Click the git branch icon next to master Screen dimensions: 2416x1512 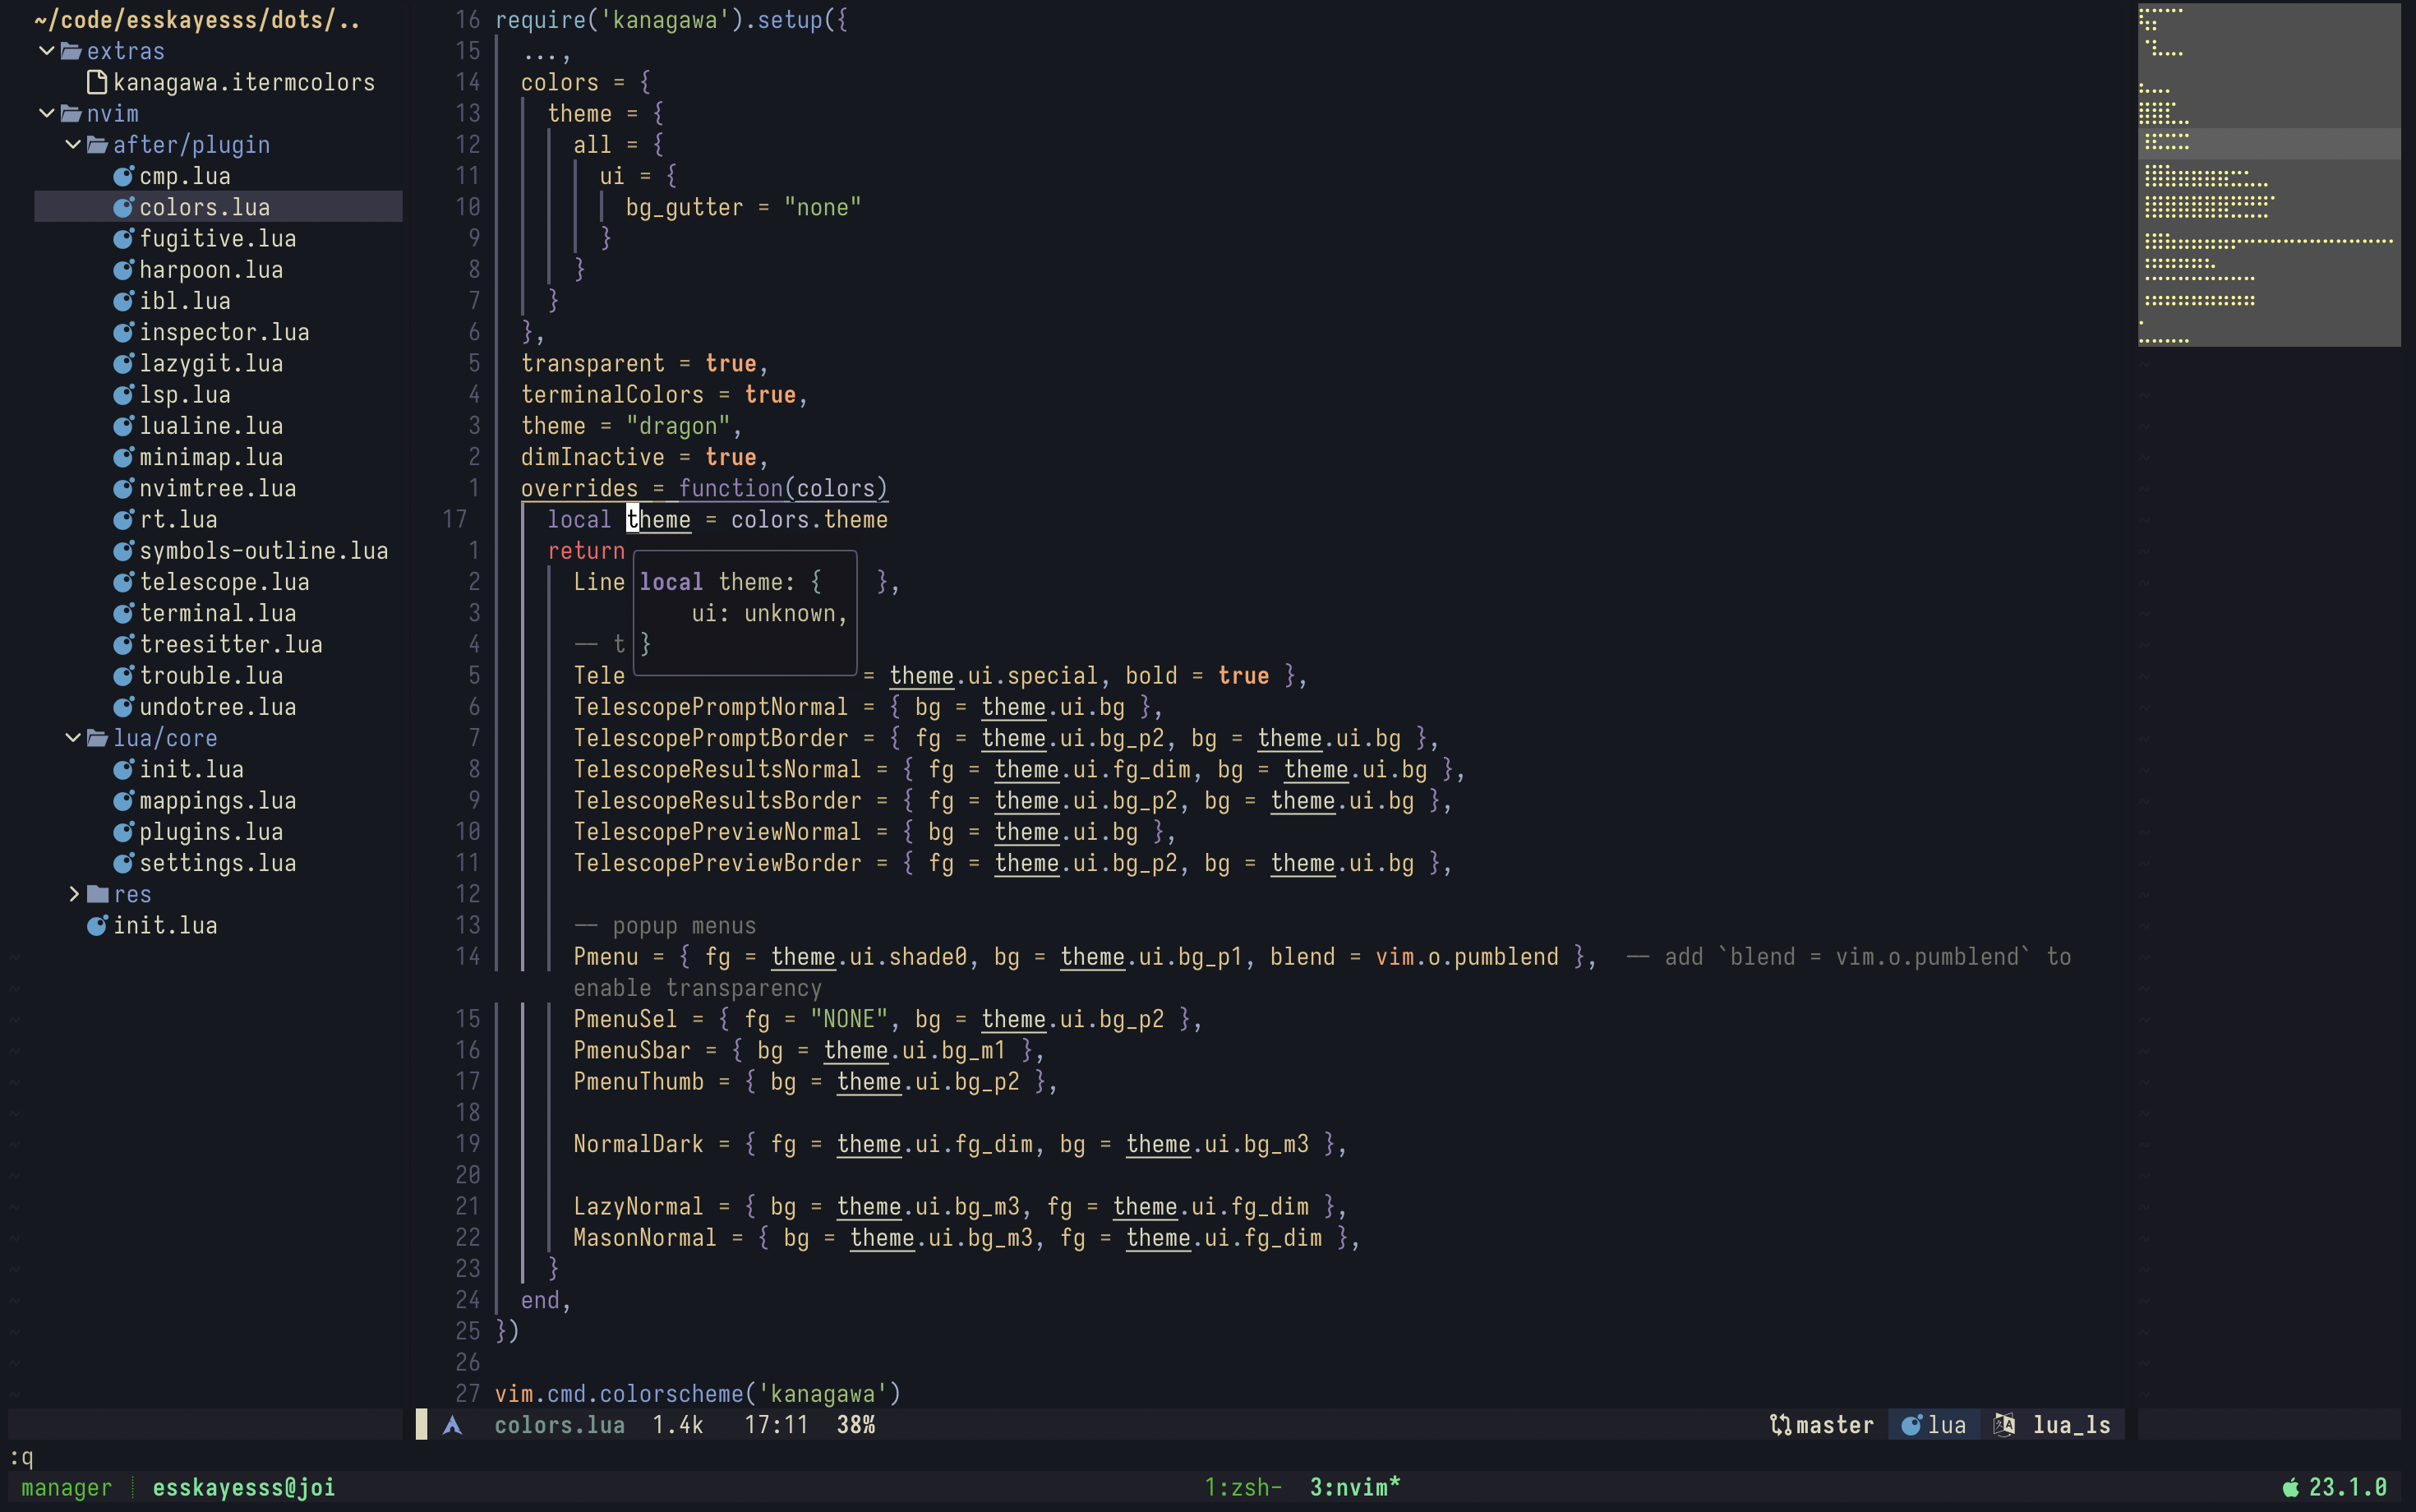point(1780,1425)
